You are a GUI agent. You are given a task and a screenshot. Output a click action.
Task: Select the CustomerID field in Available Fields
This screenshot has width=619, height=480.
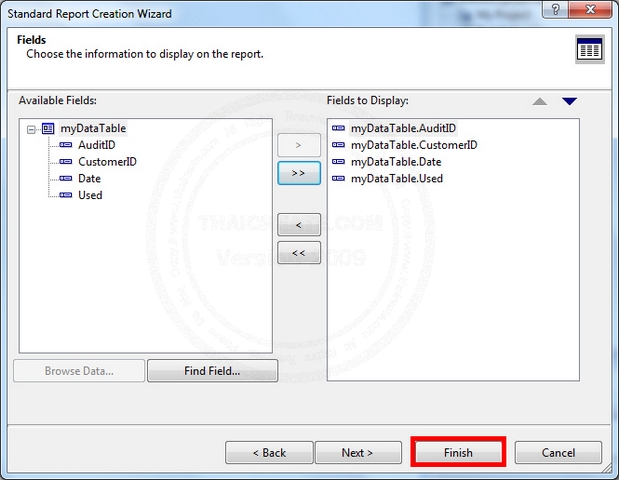click(107, 161)
